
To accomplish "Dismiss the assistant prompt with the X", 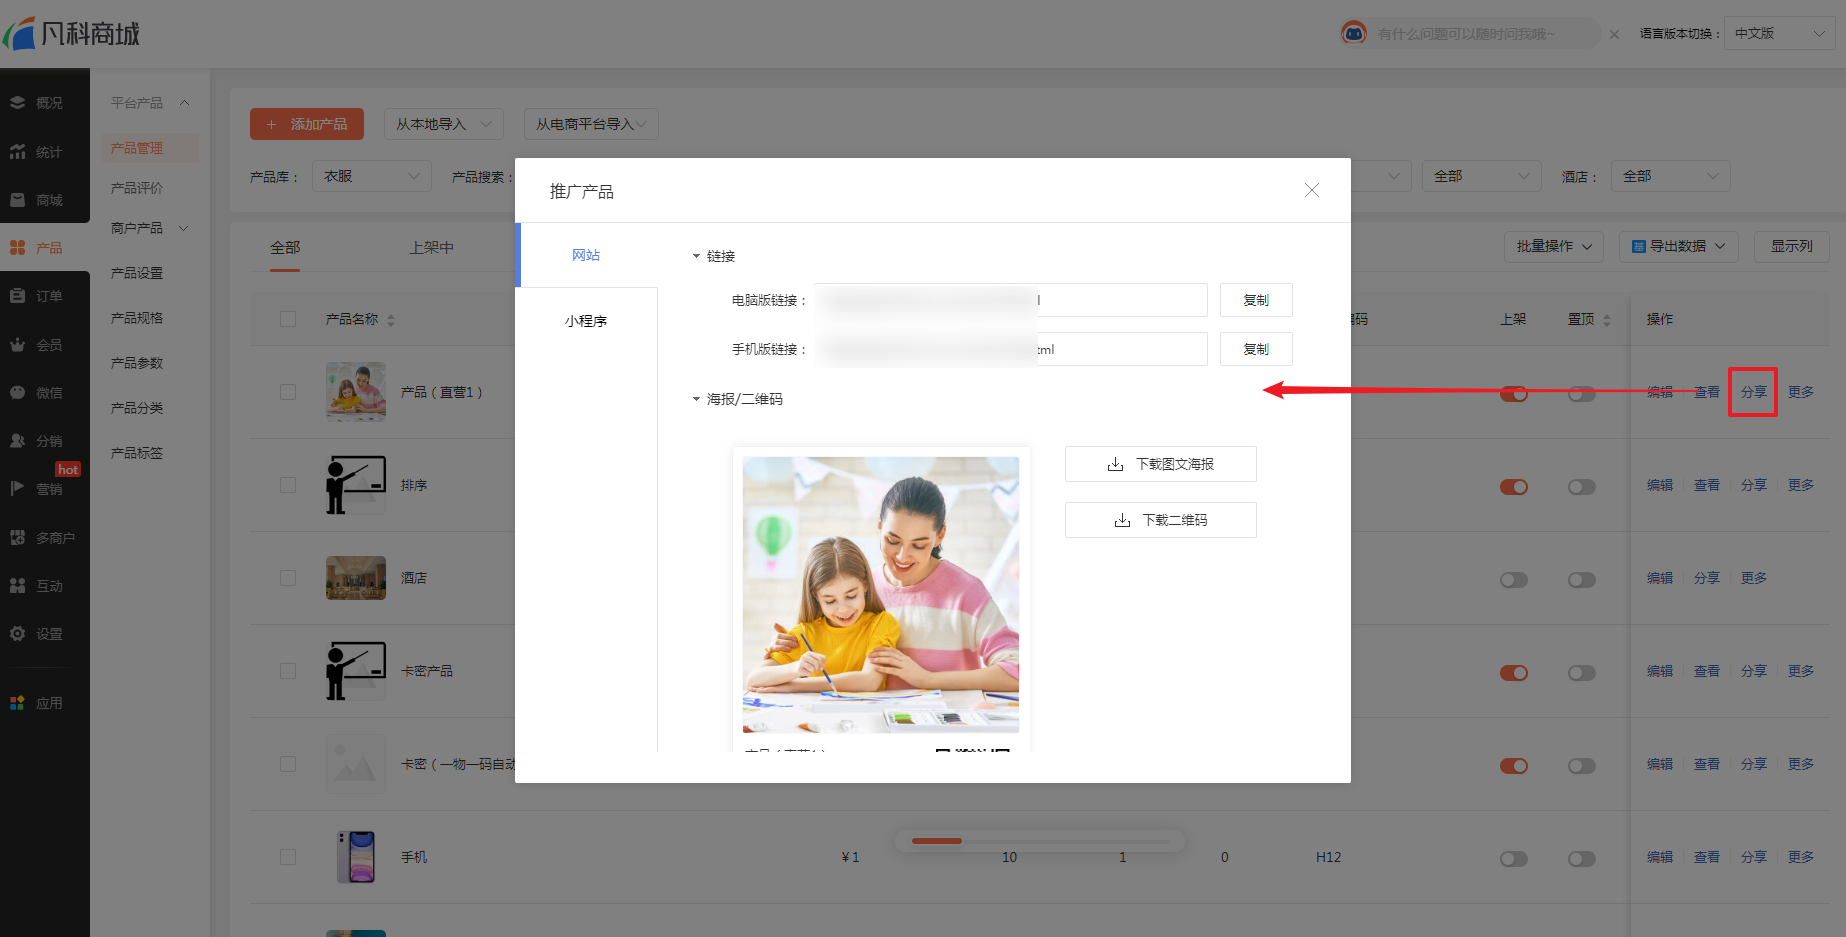I will pyautogui.click(x=1614, y=34).
